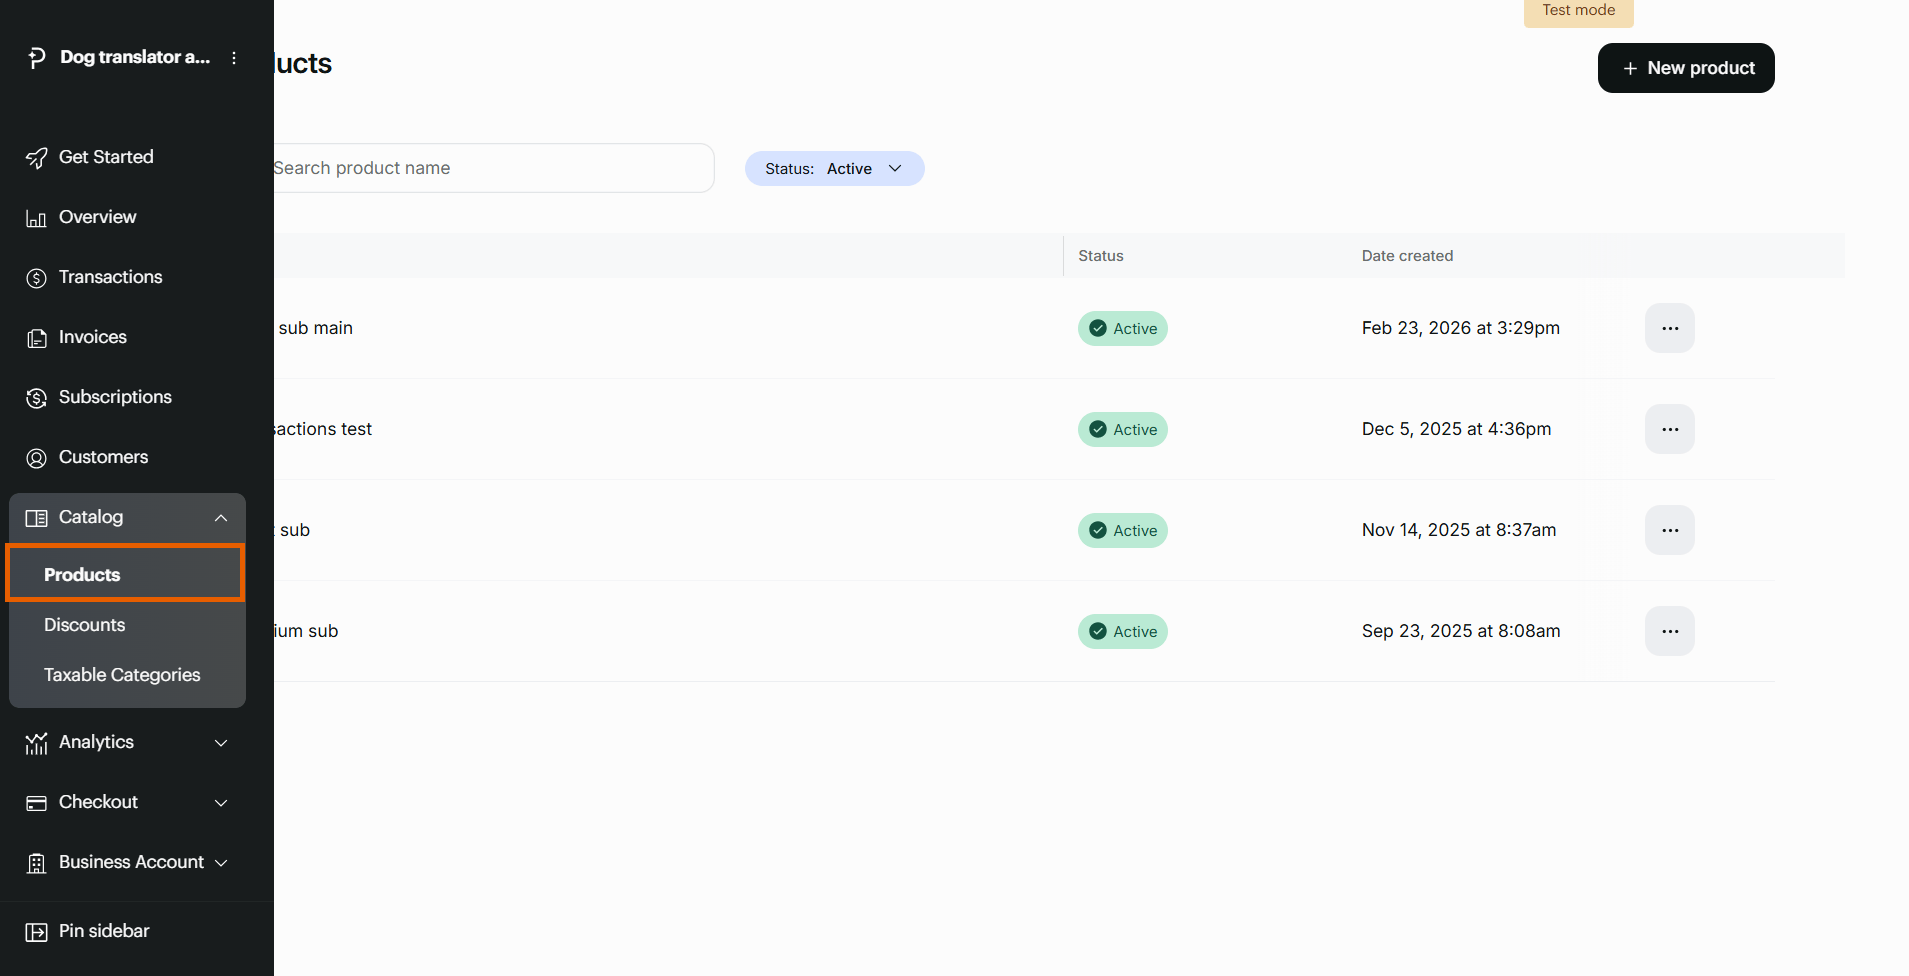Click Nov 14, 2025 at 8:37am date
The height and width of the screenshot is (976, 1909).
[1459, 530]
